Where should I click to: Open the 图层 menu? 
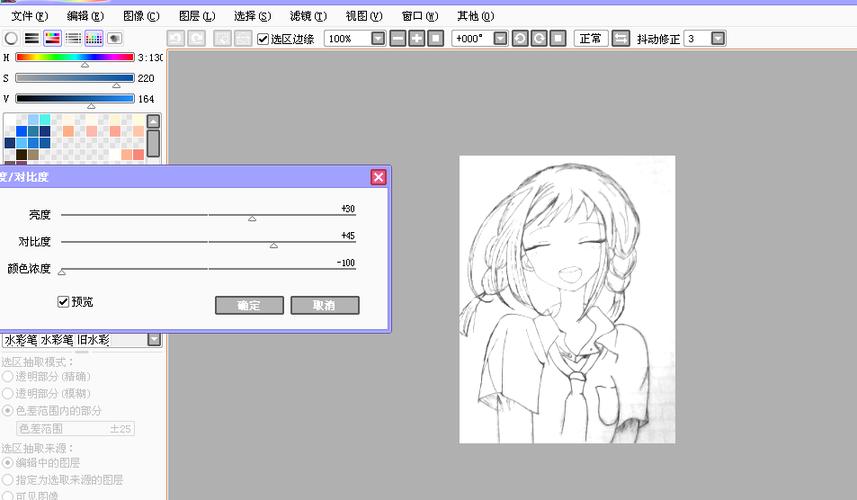tap(196, 16)
